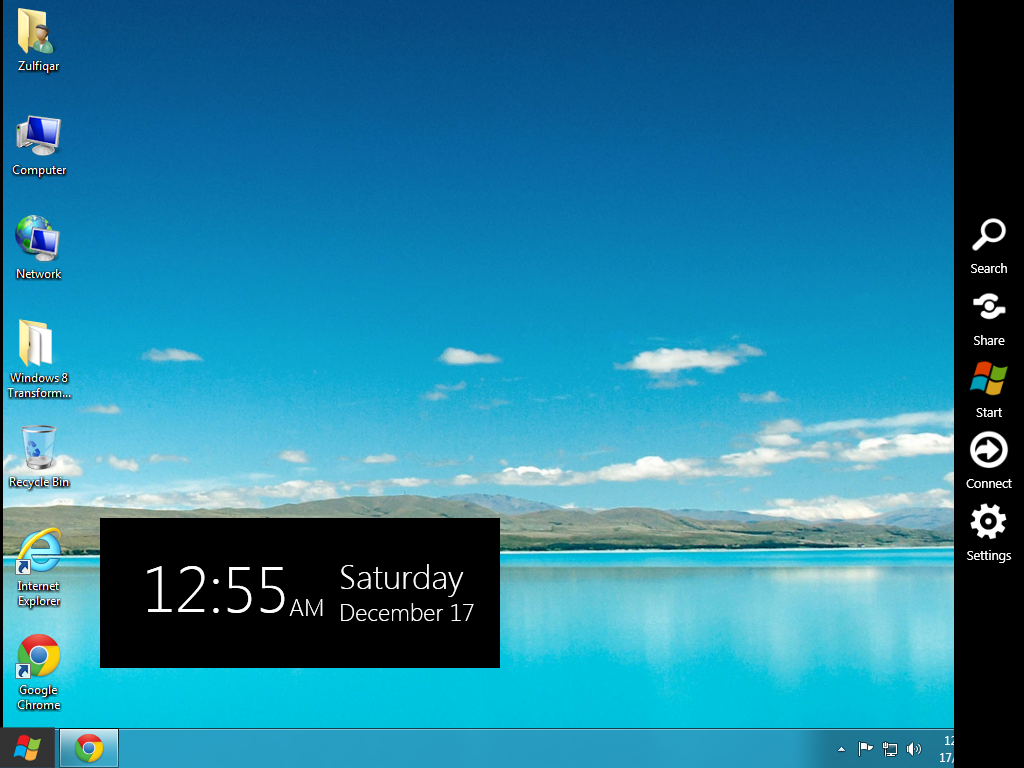Open the volume control in the system tray
The height and width of the screenshot is (768, 1024).
coord(914,748)
